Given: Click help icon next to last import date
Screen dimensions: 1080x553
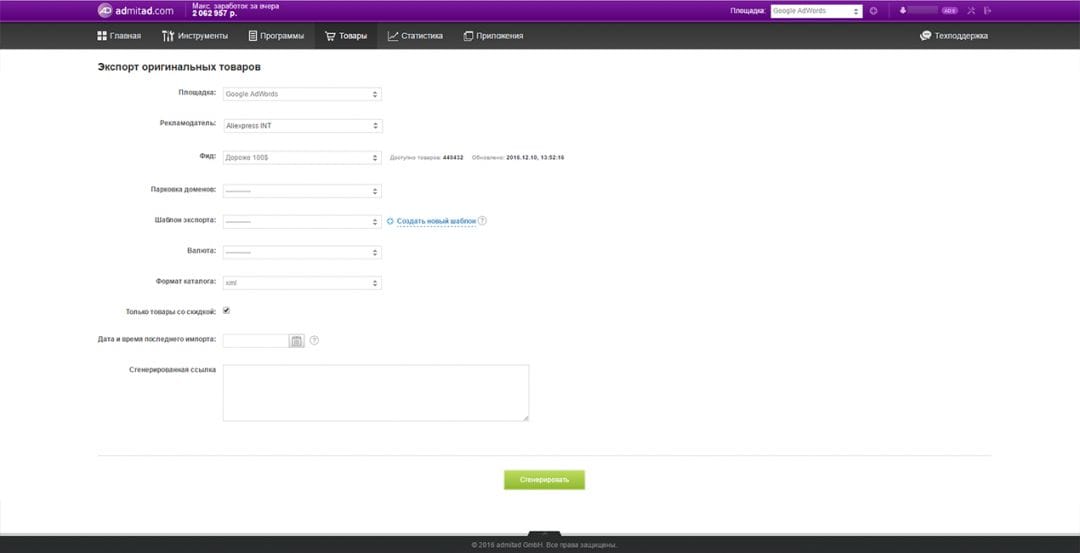Looking at the screenshot, I should click(x=314, y=340).
